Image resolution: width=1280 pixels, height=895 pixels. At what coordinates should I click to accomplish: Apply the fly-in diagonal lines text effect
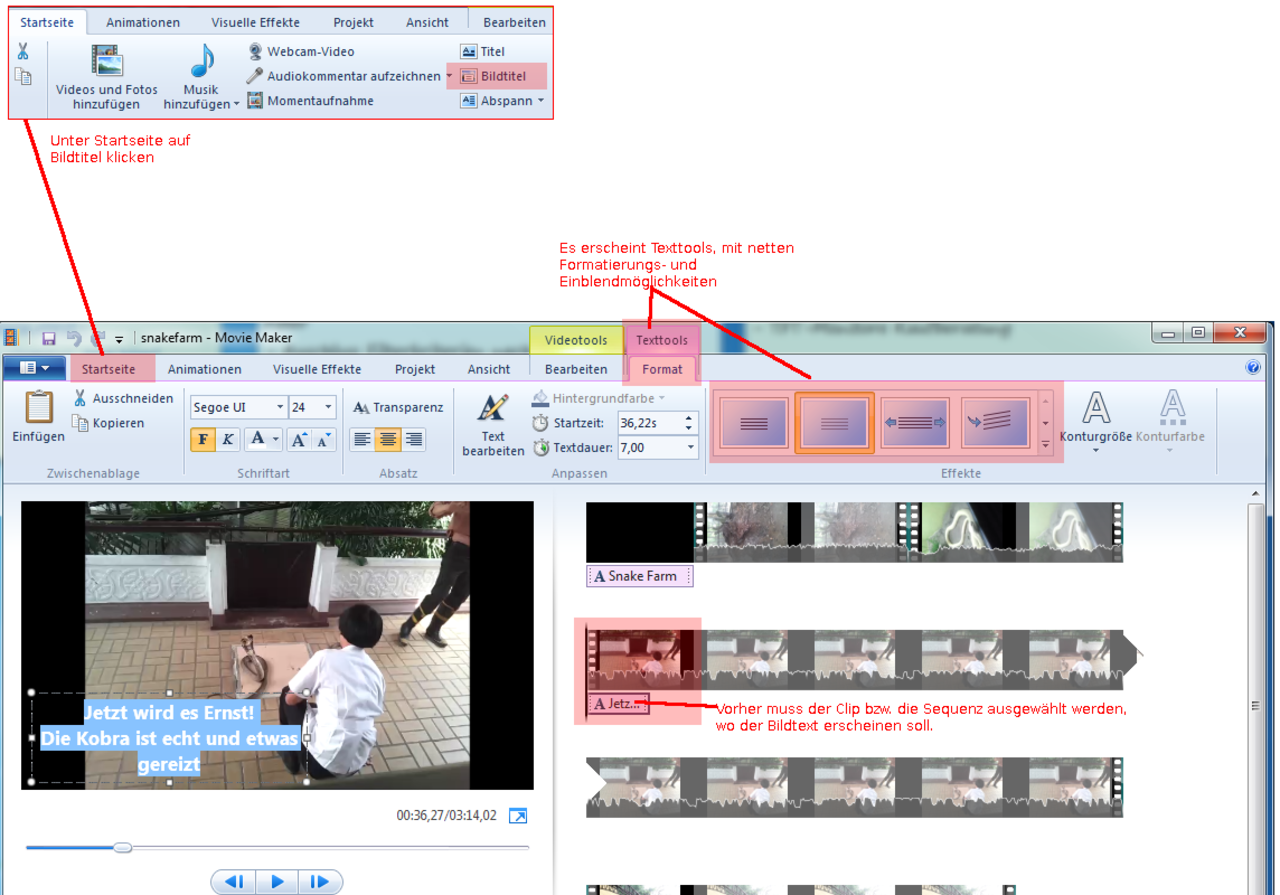point(996,424)
